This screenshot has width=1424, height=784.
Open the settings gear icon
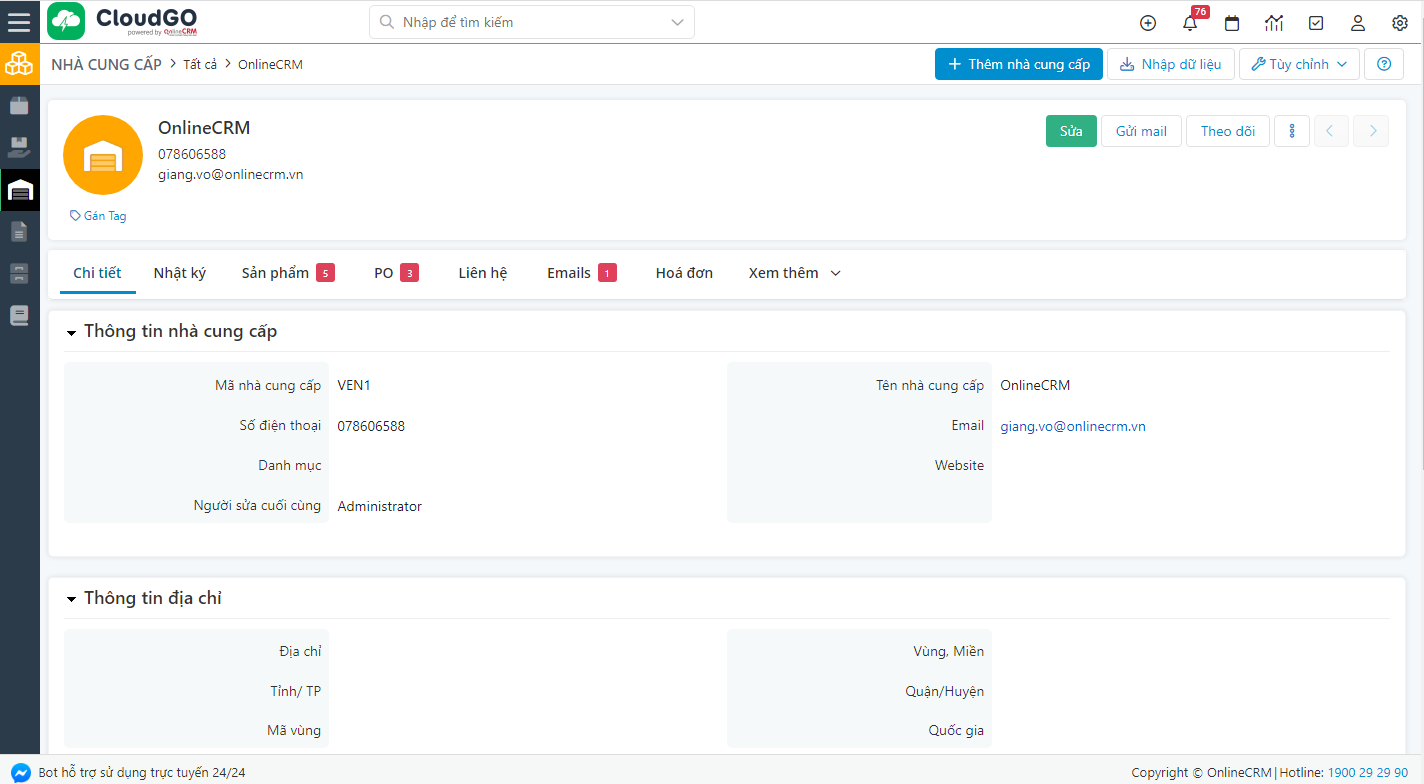[1400, 22]
